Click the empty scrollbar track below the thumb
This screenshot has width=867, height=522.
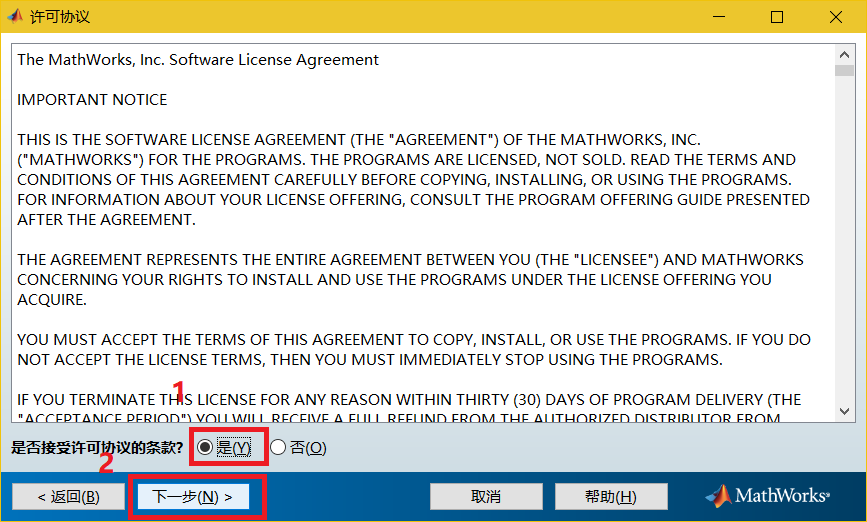pyautogui.click(x=846, y=250)
